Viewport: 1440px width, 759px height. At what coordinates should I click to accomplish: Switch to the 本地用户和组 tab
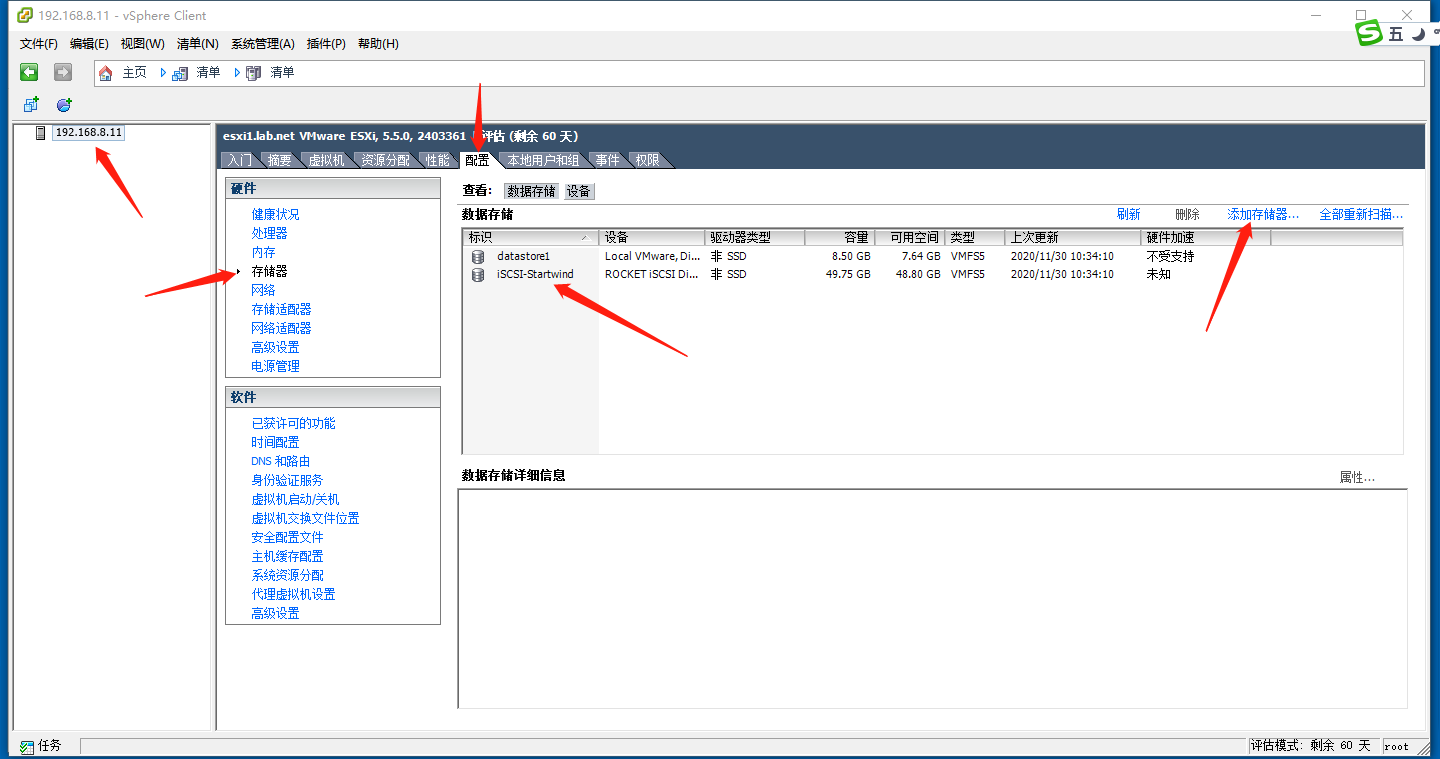point(543,160)
